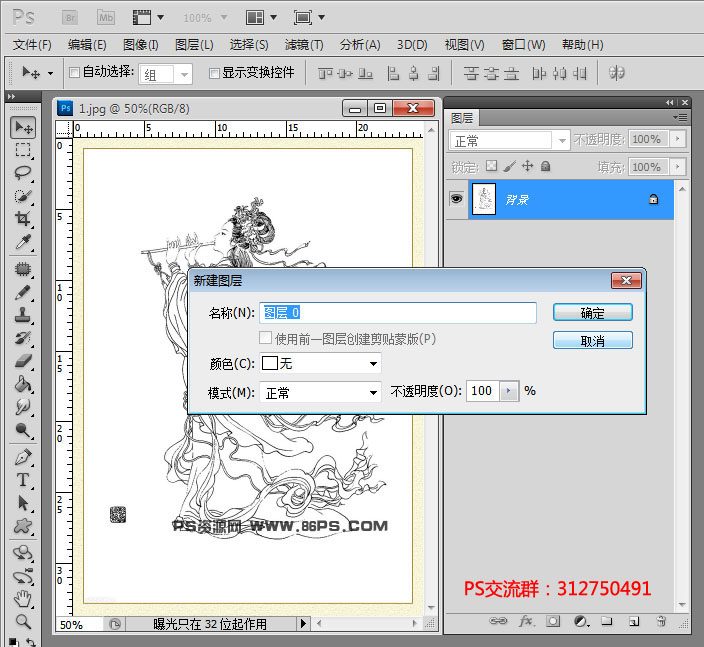Select the Rectangular Marquee tool
Image resolution: width=704 pixels, height=647 pixels.
click(23, 150)
